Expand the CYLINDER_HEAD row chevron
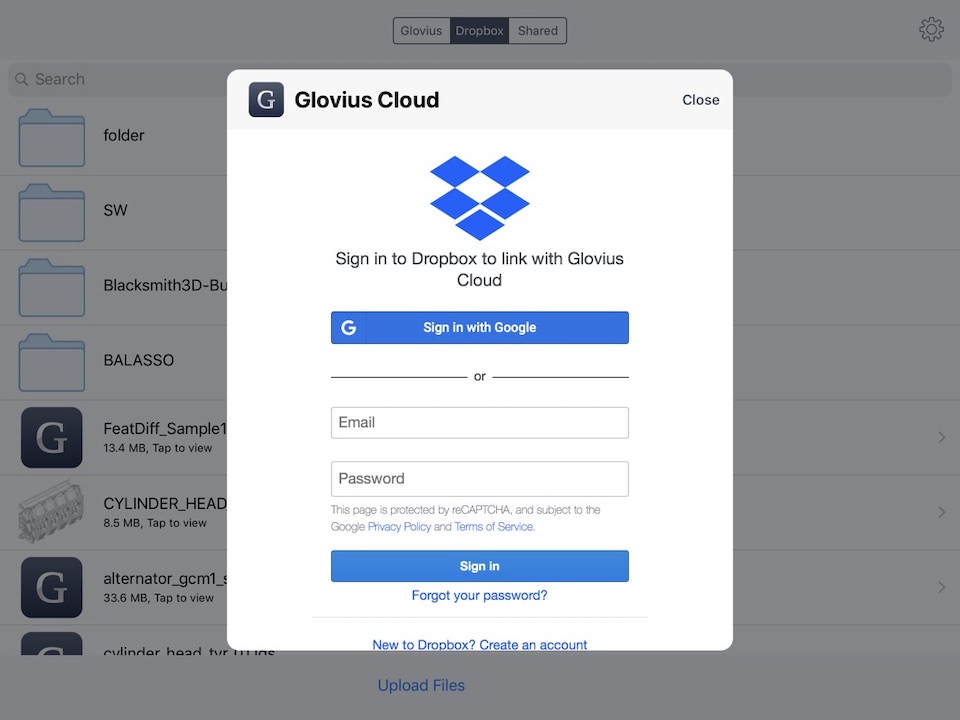Image resolution: width=960 pixels, height=720 pixels. 942,512
